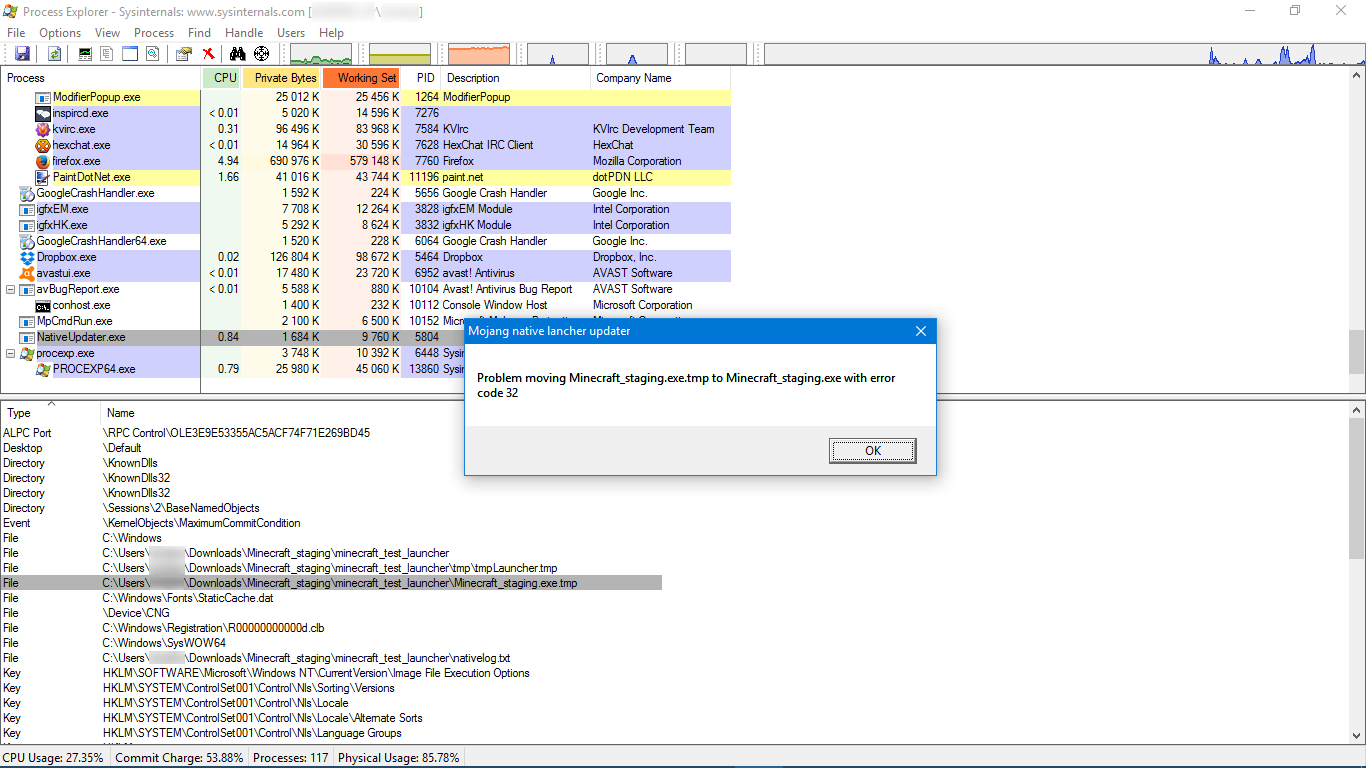Open the Handle menu
Screen dimensions: 1366x768
coord(244,33)
